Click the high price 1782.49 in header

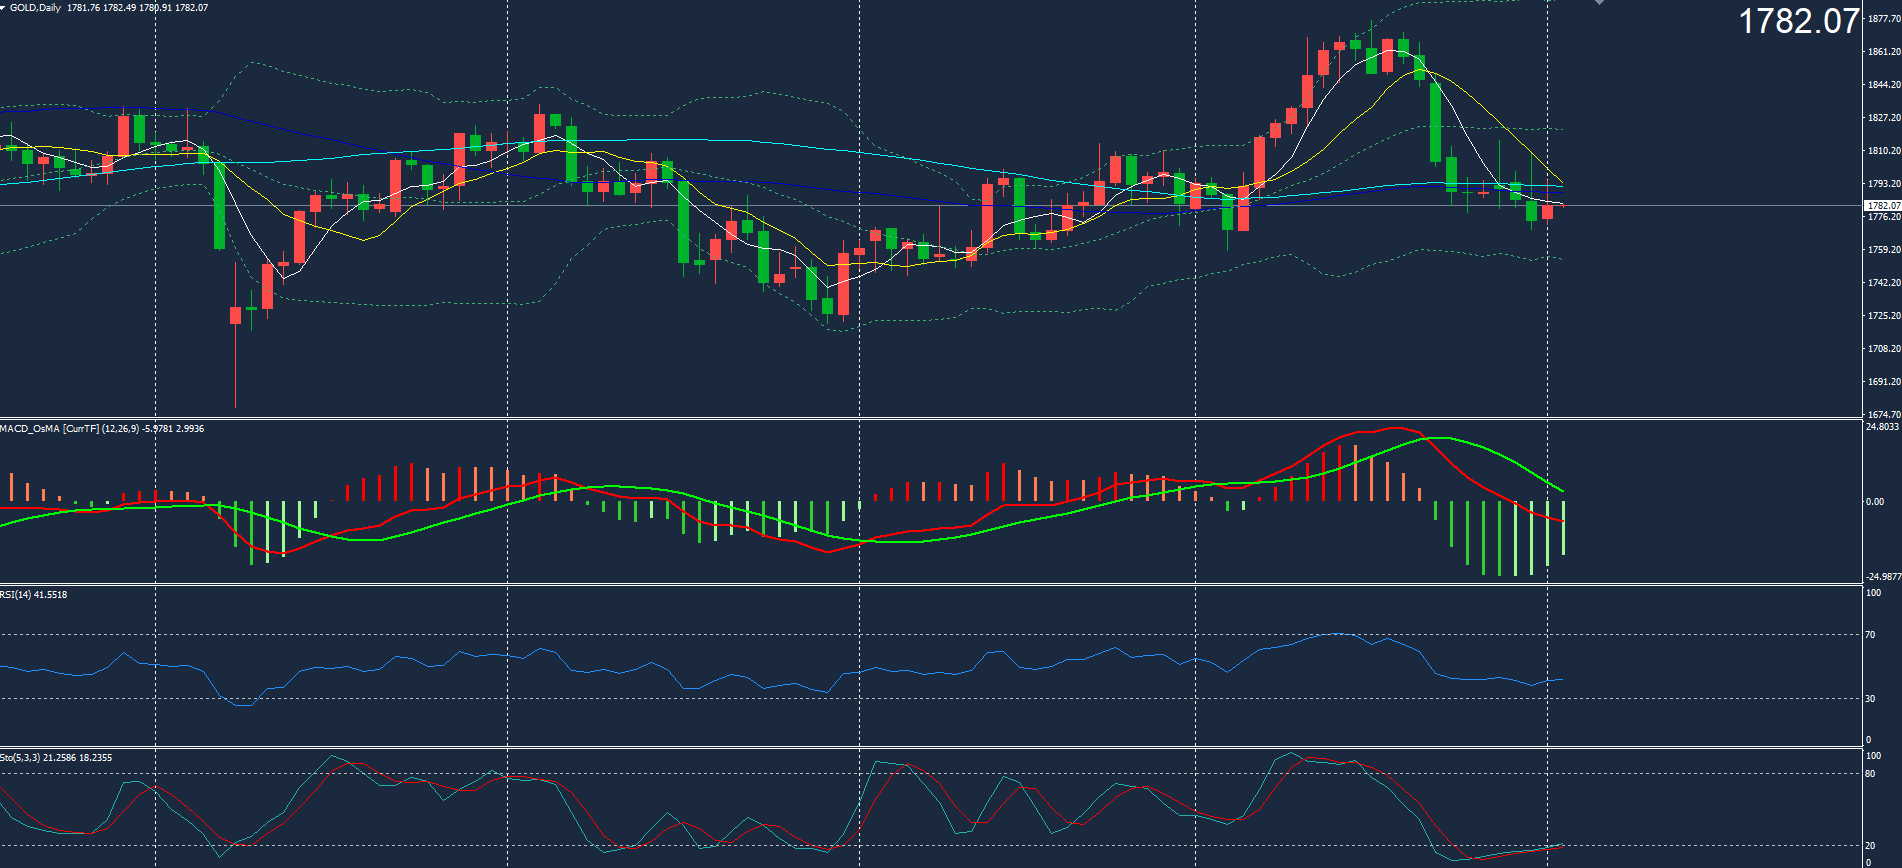(x=119, y=8)
